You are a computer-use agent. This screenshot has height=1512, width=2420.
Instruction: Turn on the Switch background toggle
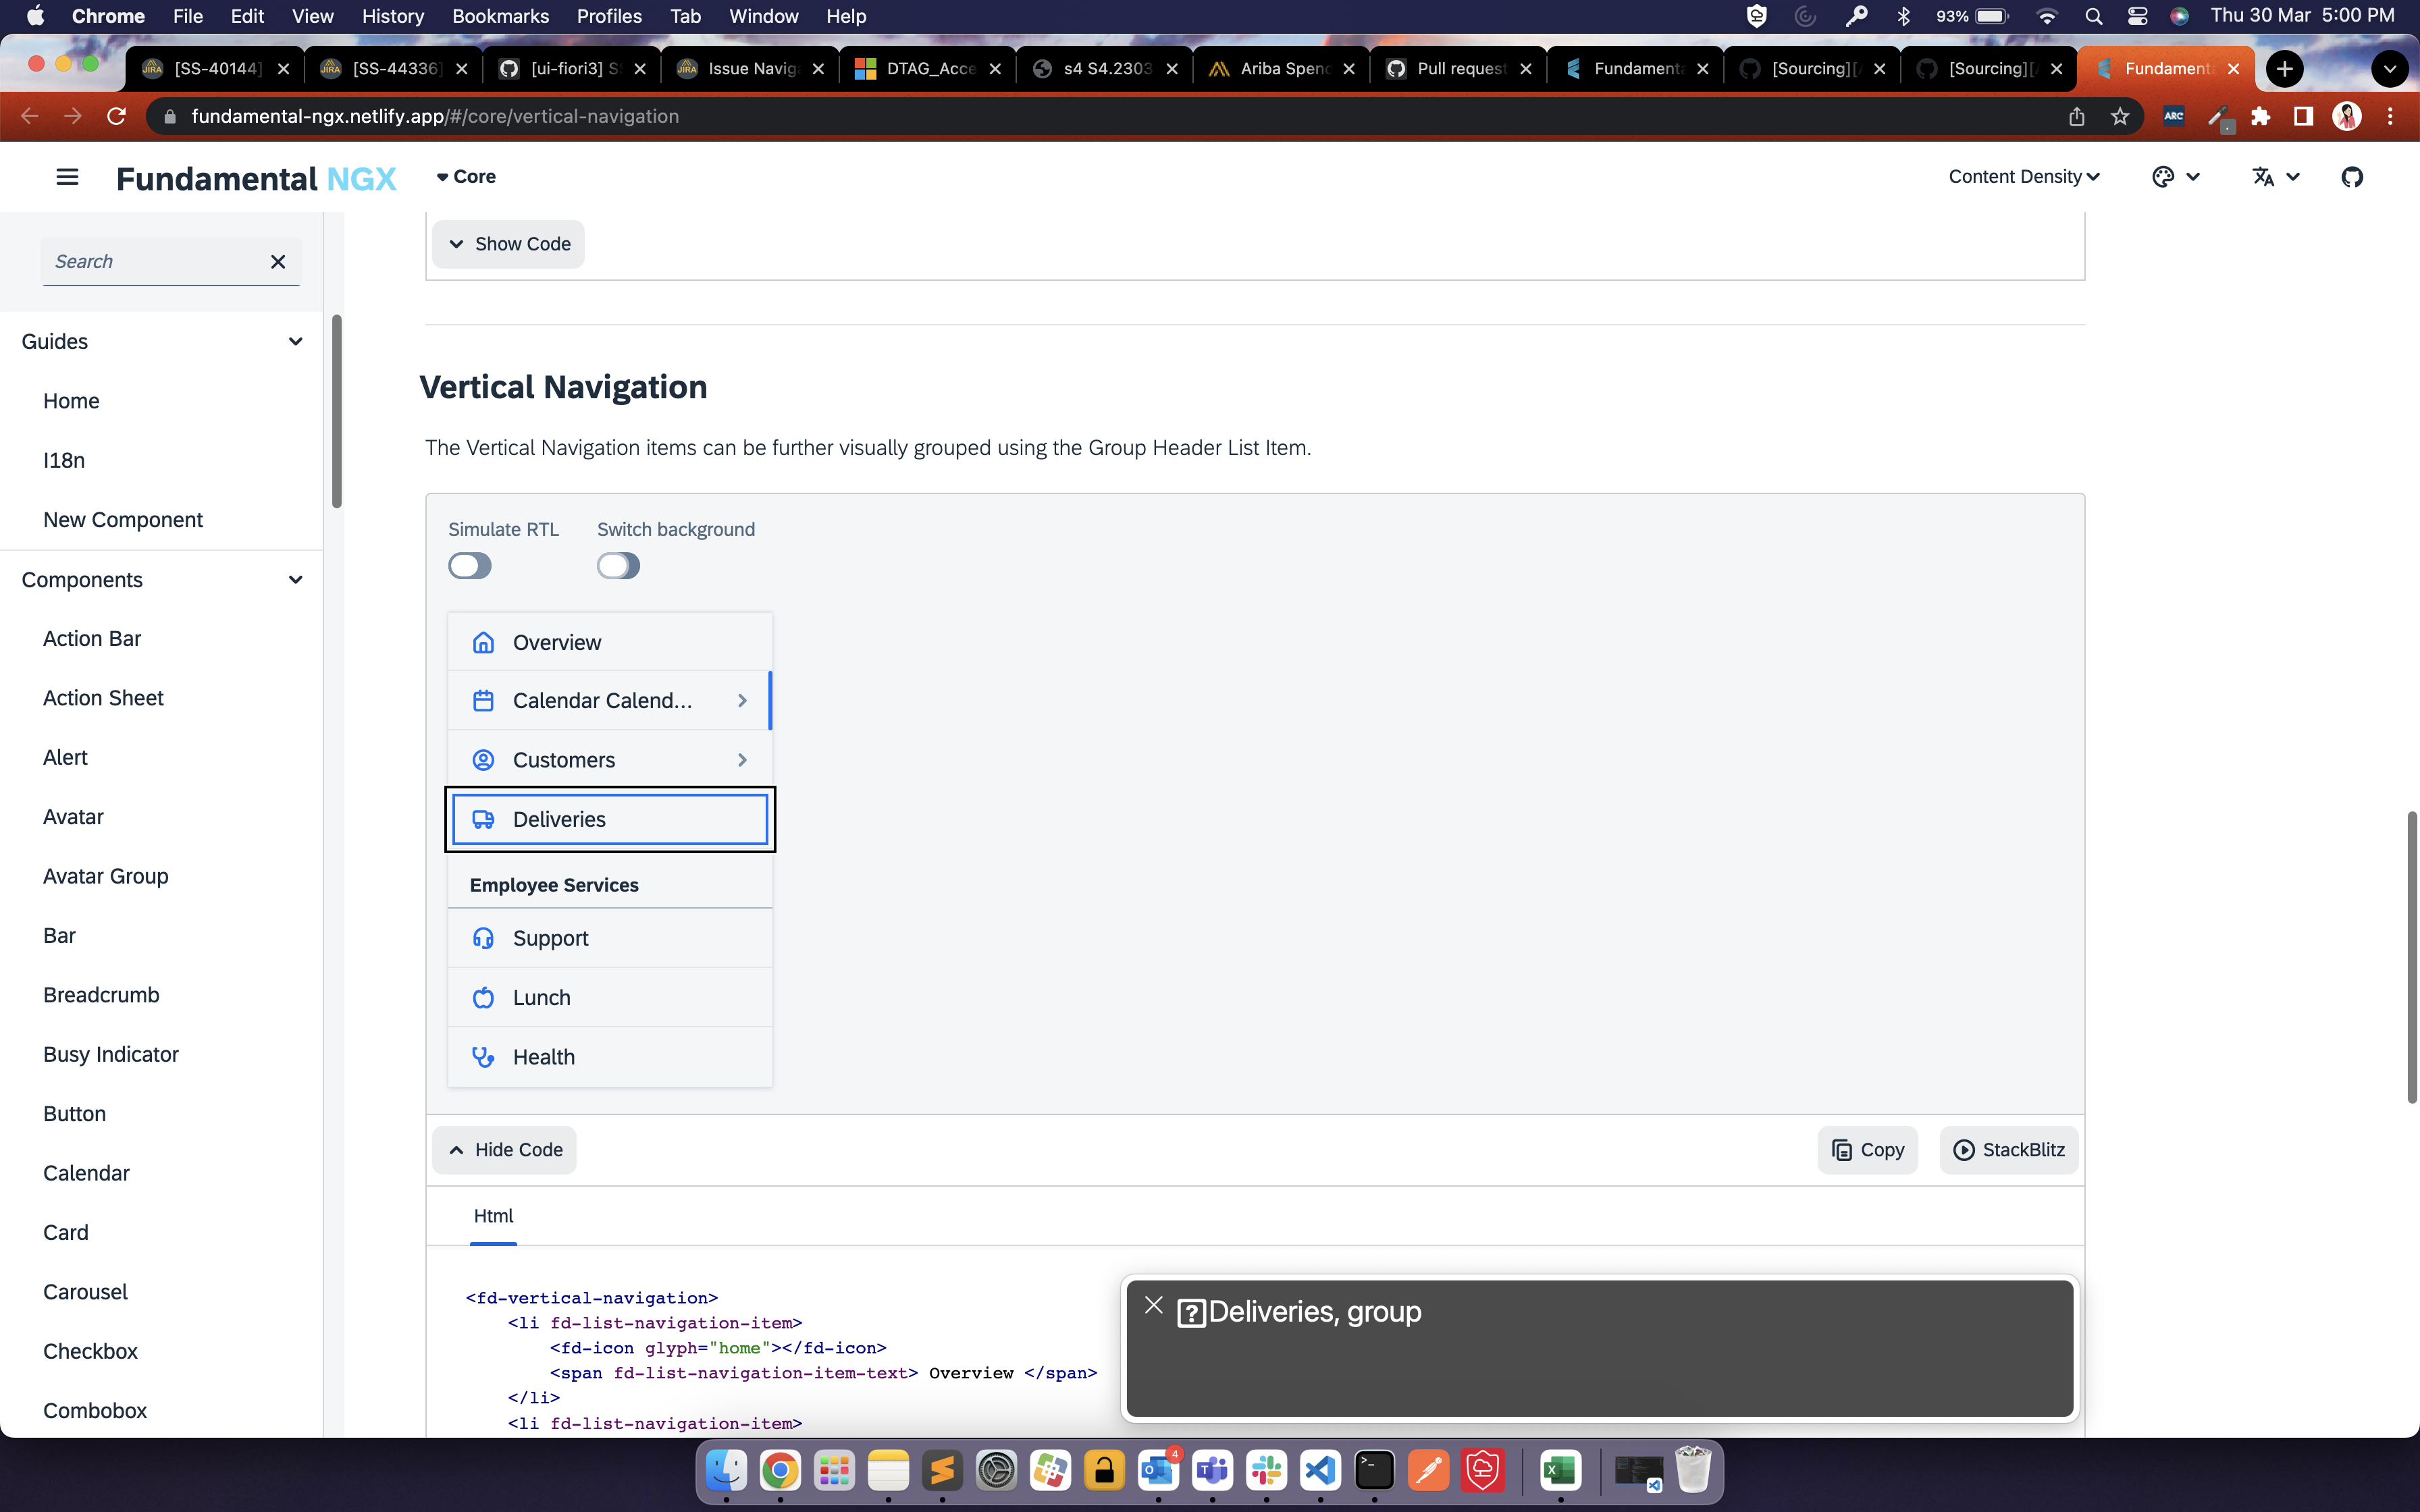tap(618, 565)
